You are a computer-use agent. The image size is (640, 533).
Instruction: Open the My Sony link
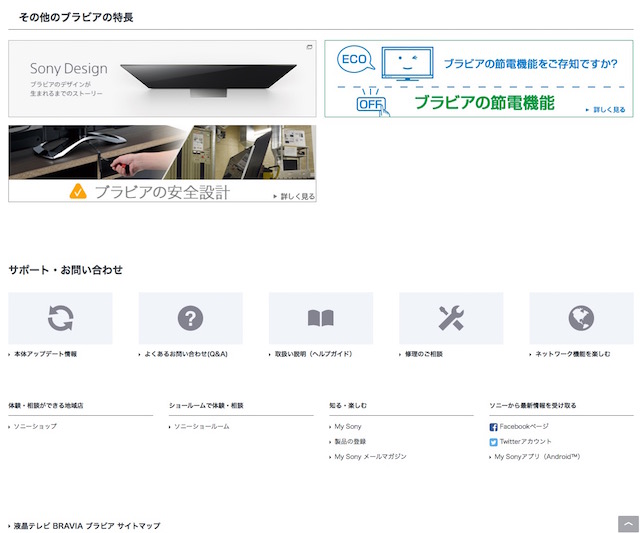click(x=348, y=426)
